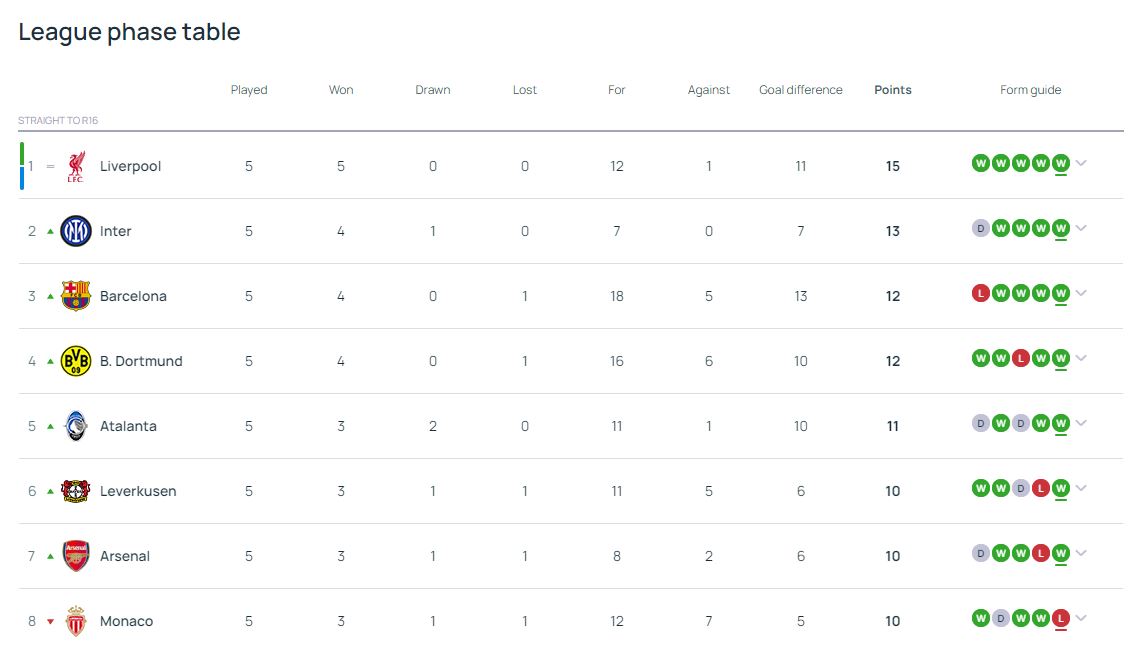Click Monaco's latest loss form badge

pyautogui.click(x=1061, y=618)
